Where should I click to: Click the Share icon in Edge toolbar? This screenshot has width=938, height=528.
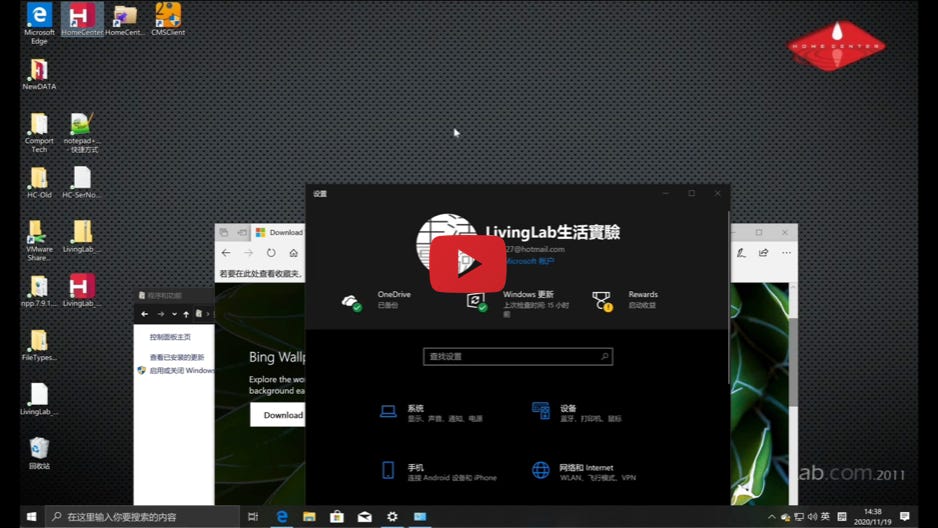[x=763, y=253]
